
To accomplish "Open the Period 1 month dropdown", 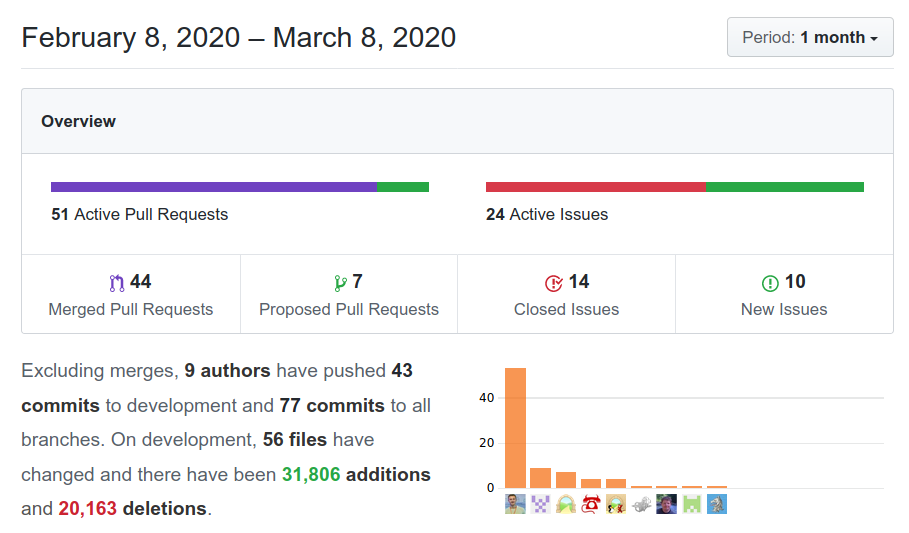I will 810,37.
